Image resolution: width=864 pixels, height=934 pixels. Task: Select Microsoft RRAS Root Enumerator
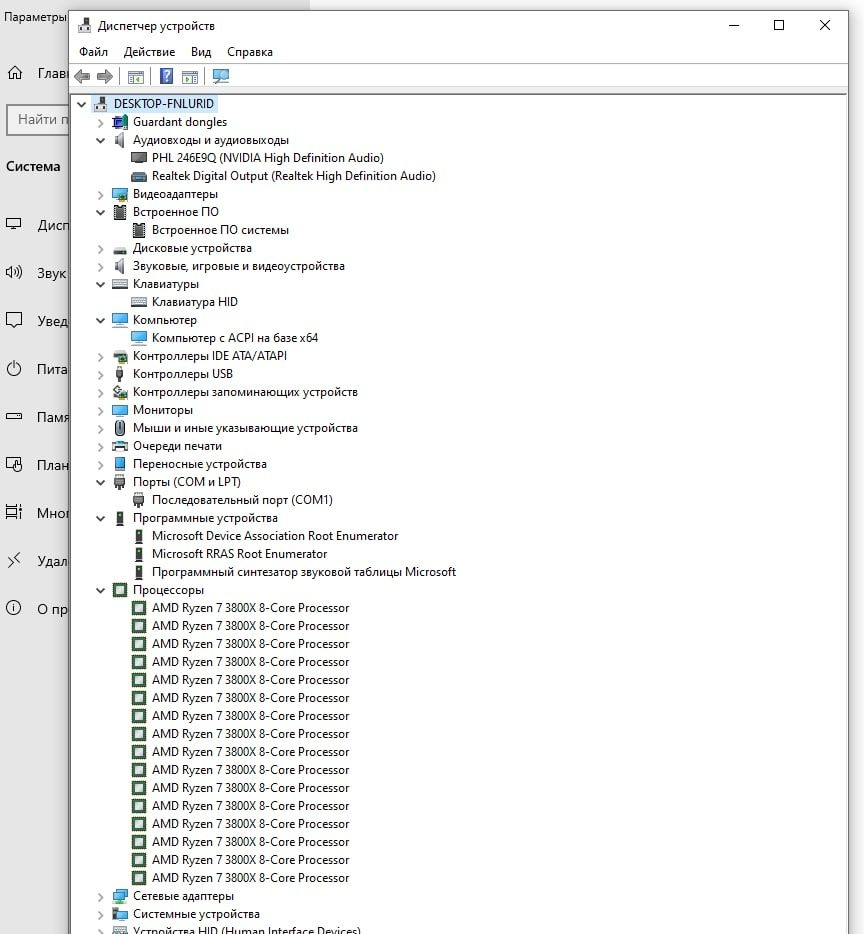pos(240,554)
